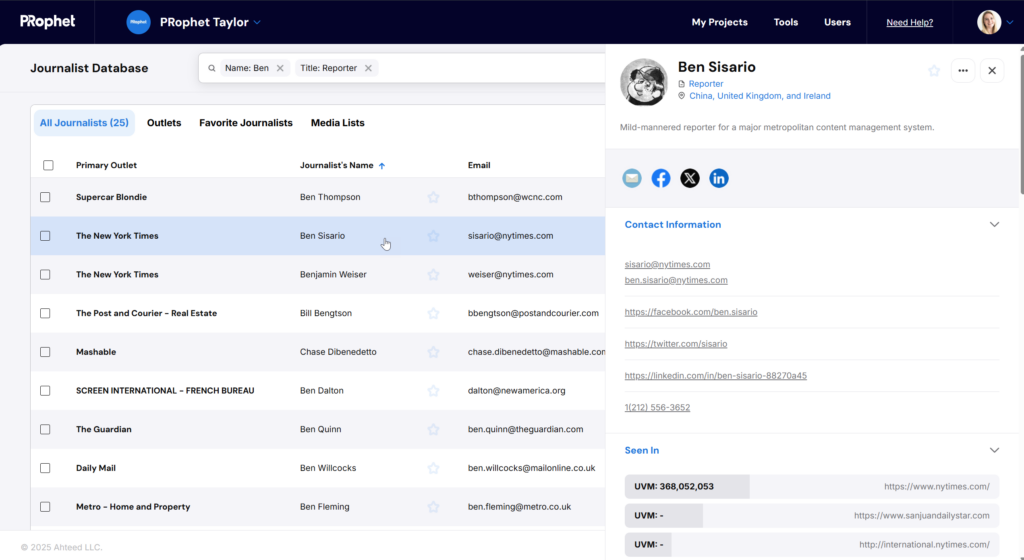The height and width of the screenshot is (560, 1024).
Task: Open the linkedin.com/in/ben-sisario link
Action: click(715, 376)
